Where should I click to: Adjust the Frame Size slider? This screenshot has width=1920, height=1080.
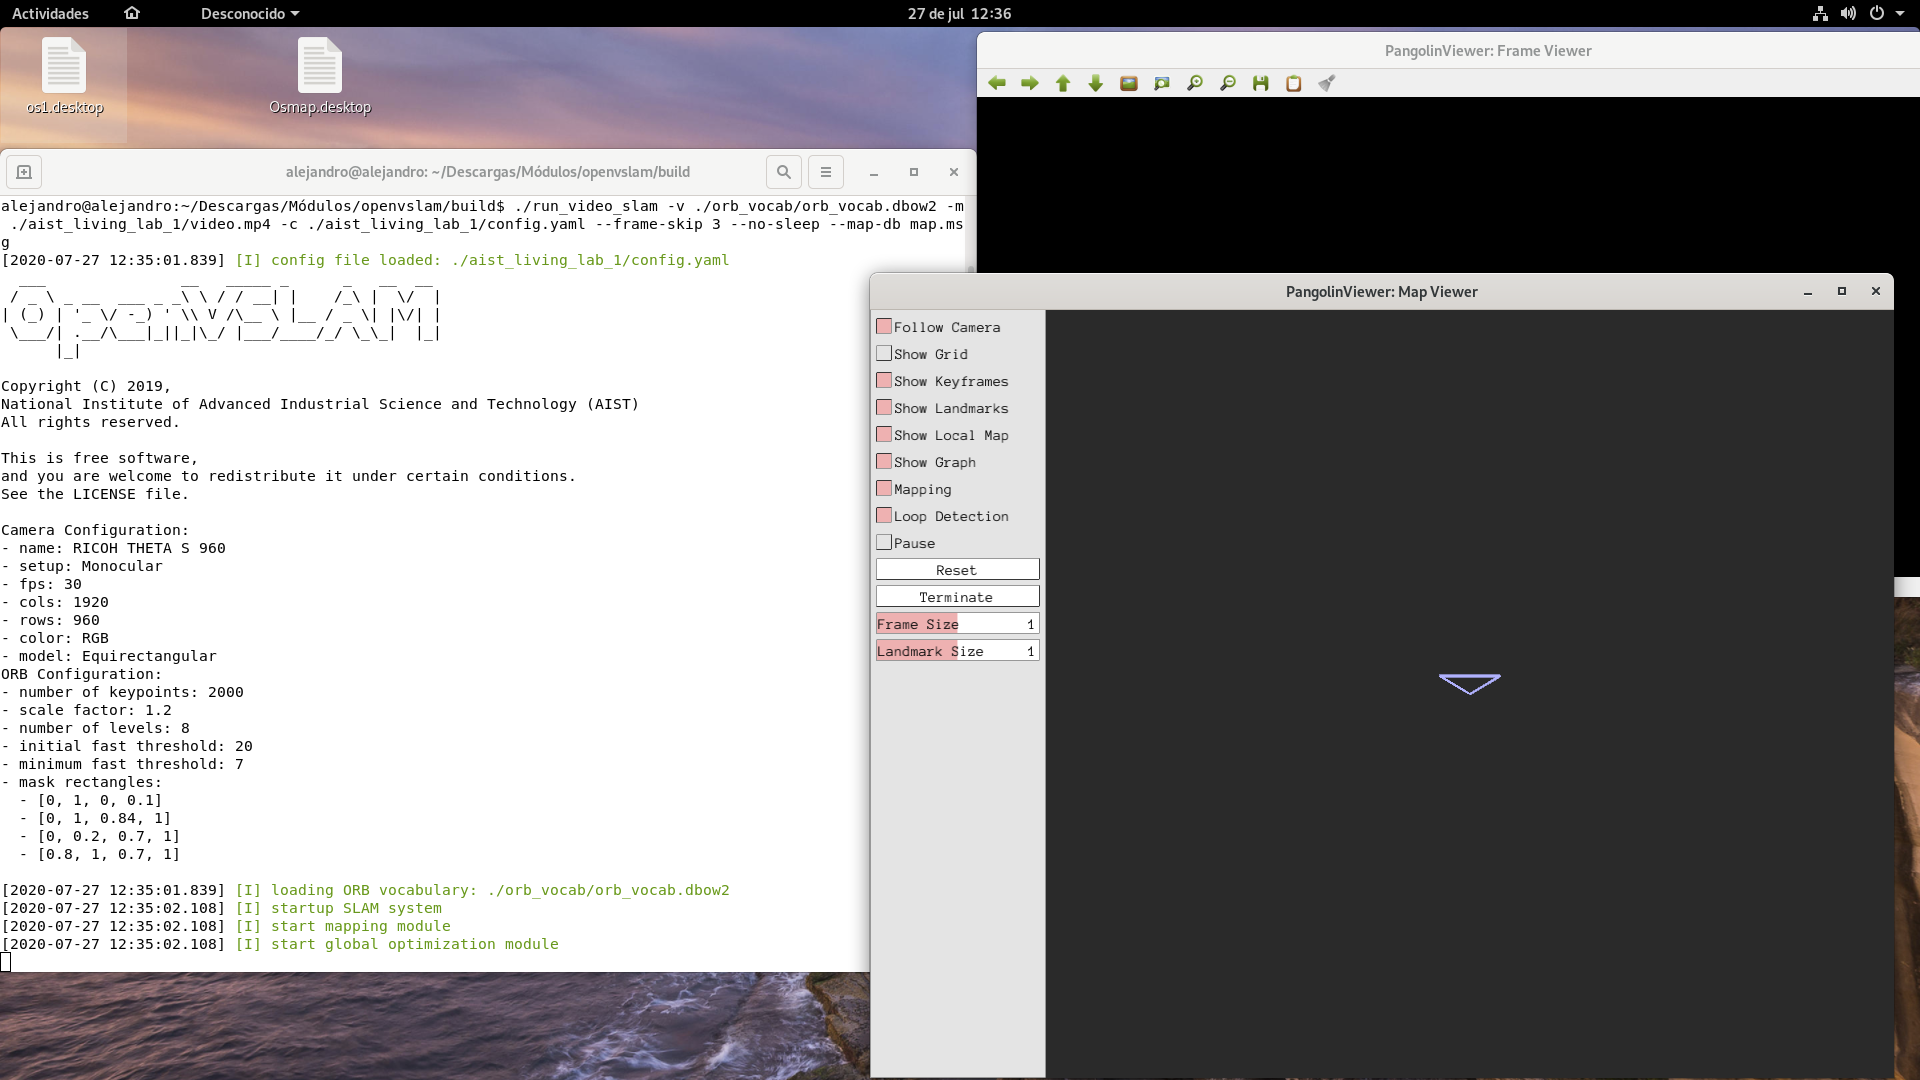click(x=957, y=623)
